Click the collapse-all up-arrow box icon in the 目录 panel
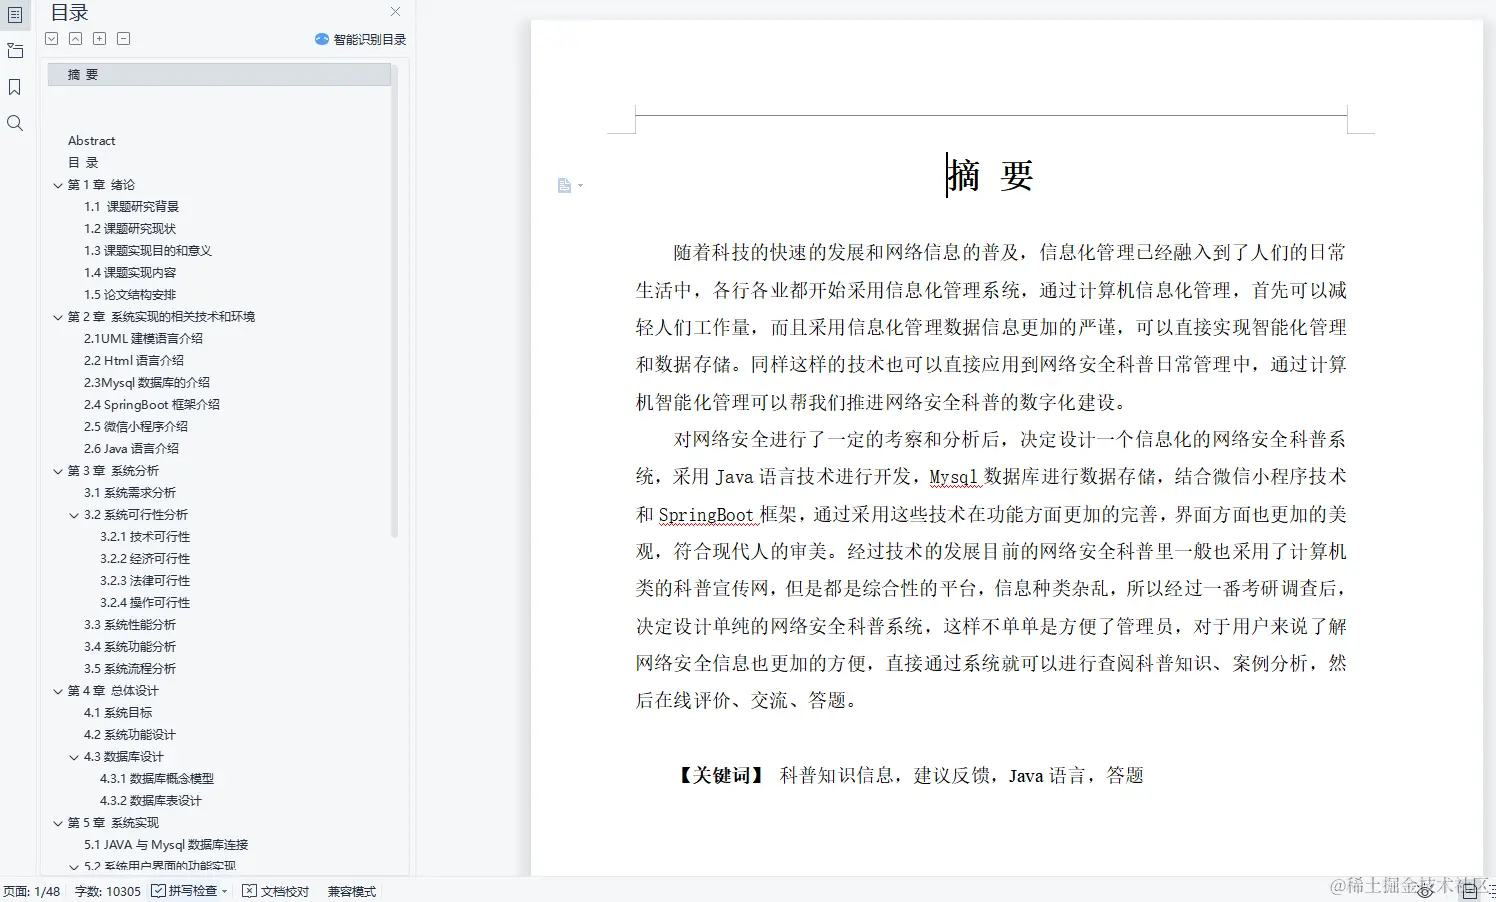Image resolution: width=1496 pixels, height=902 pixels. [x=76, y=39]
